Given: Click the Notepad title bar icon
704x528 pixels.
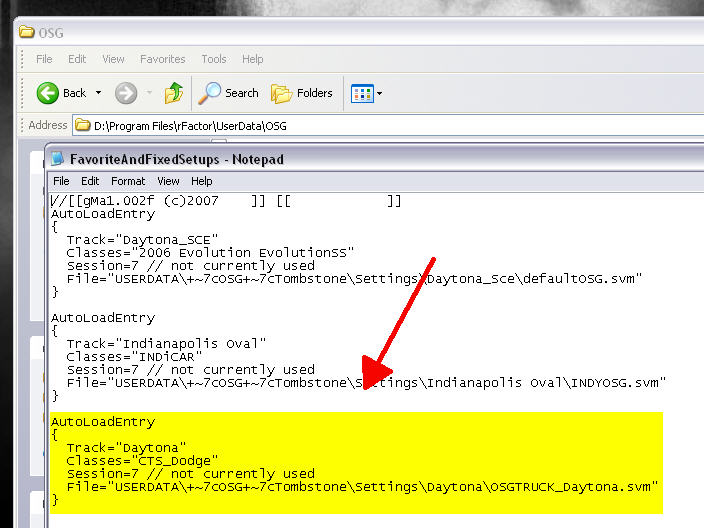Looking at the screenshot, I should tap(57, 159).
